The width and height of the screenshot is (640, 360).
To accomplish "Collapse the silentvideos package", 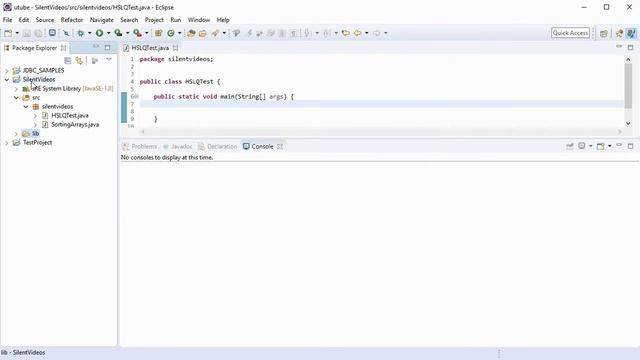I will click(x=25, y=107).
